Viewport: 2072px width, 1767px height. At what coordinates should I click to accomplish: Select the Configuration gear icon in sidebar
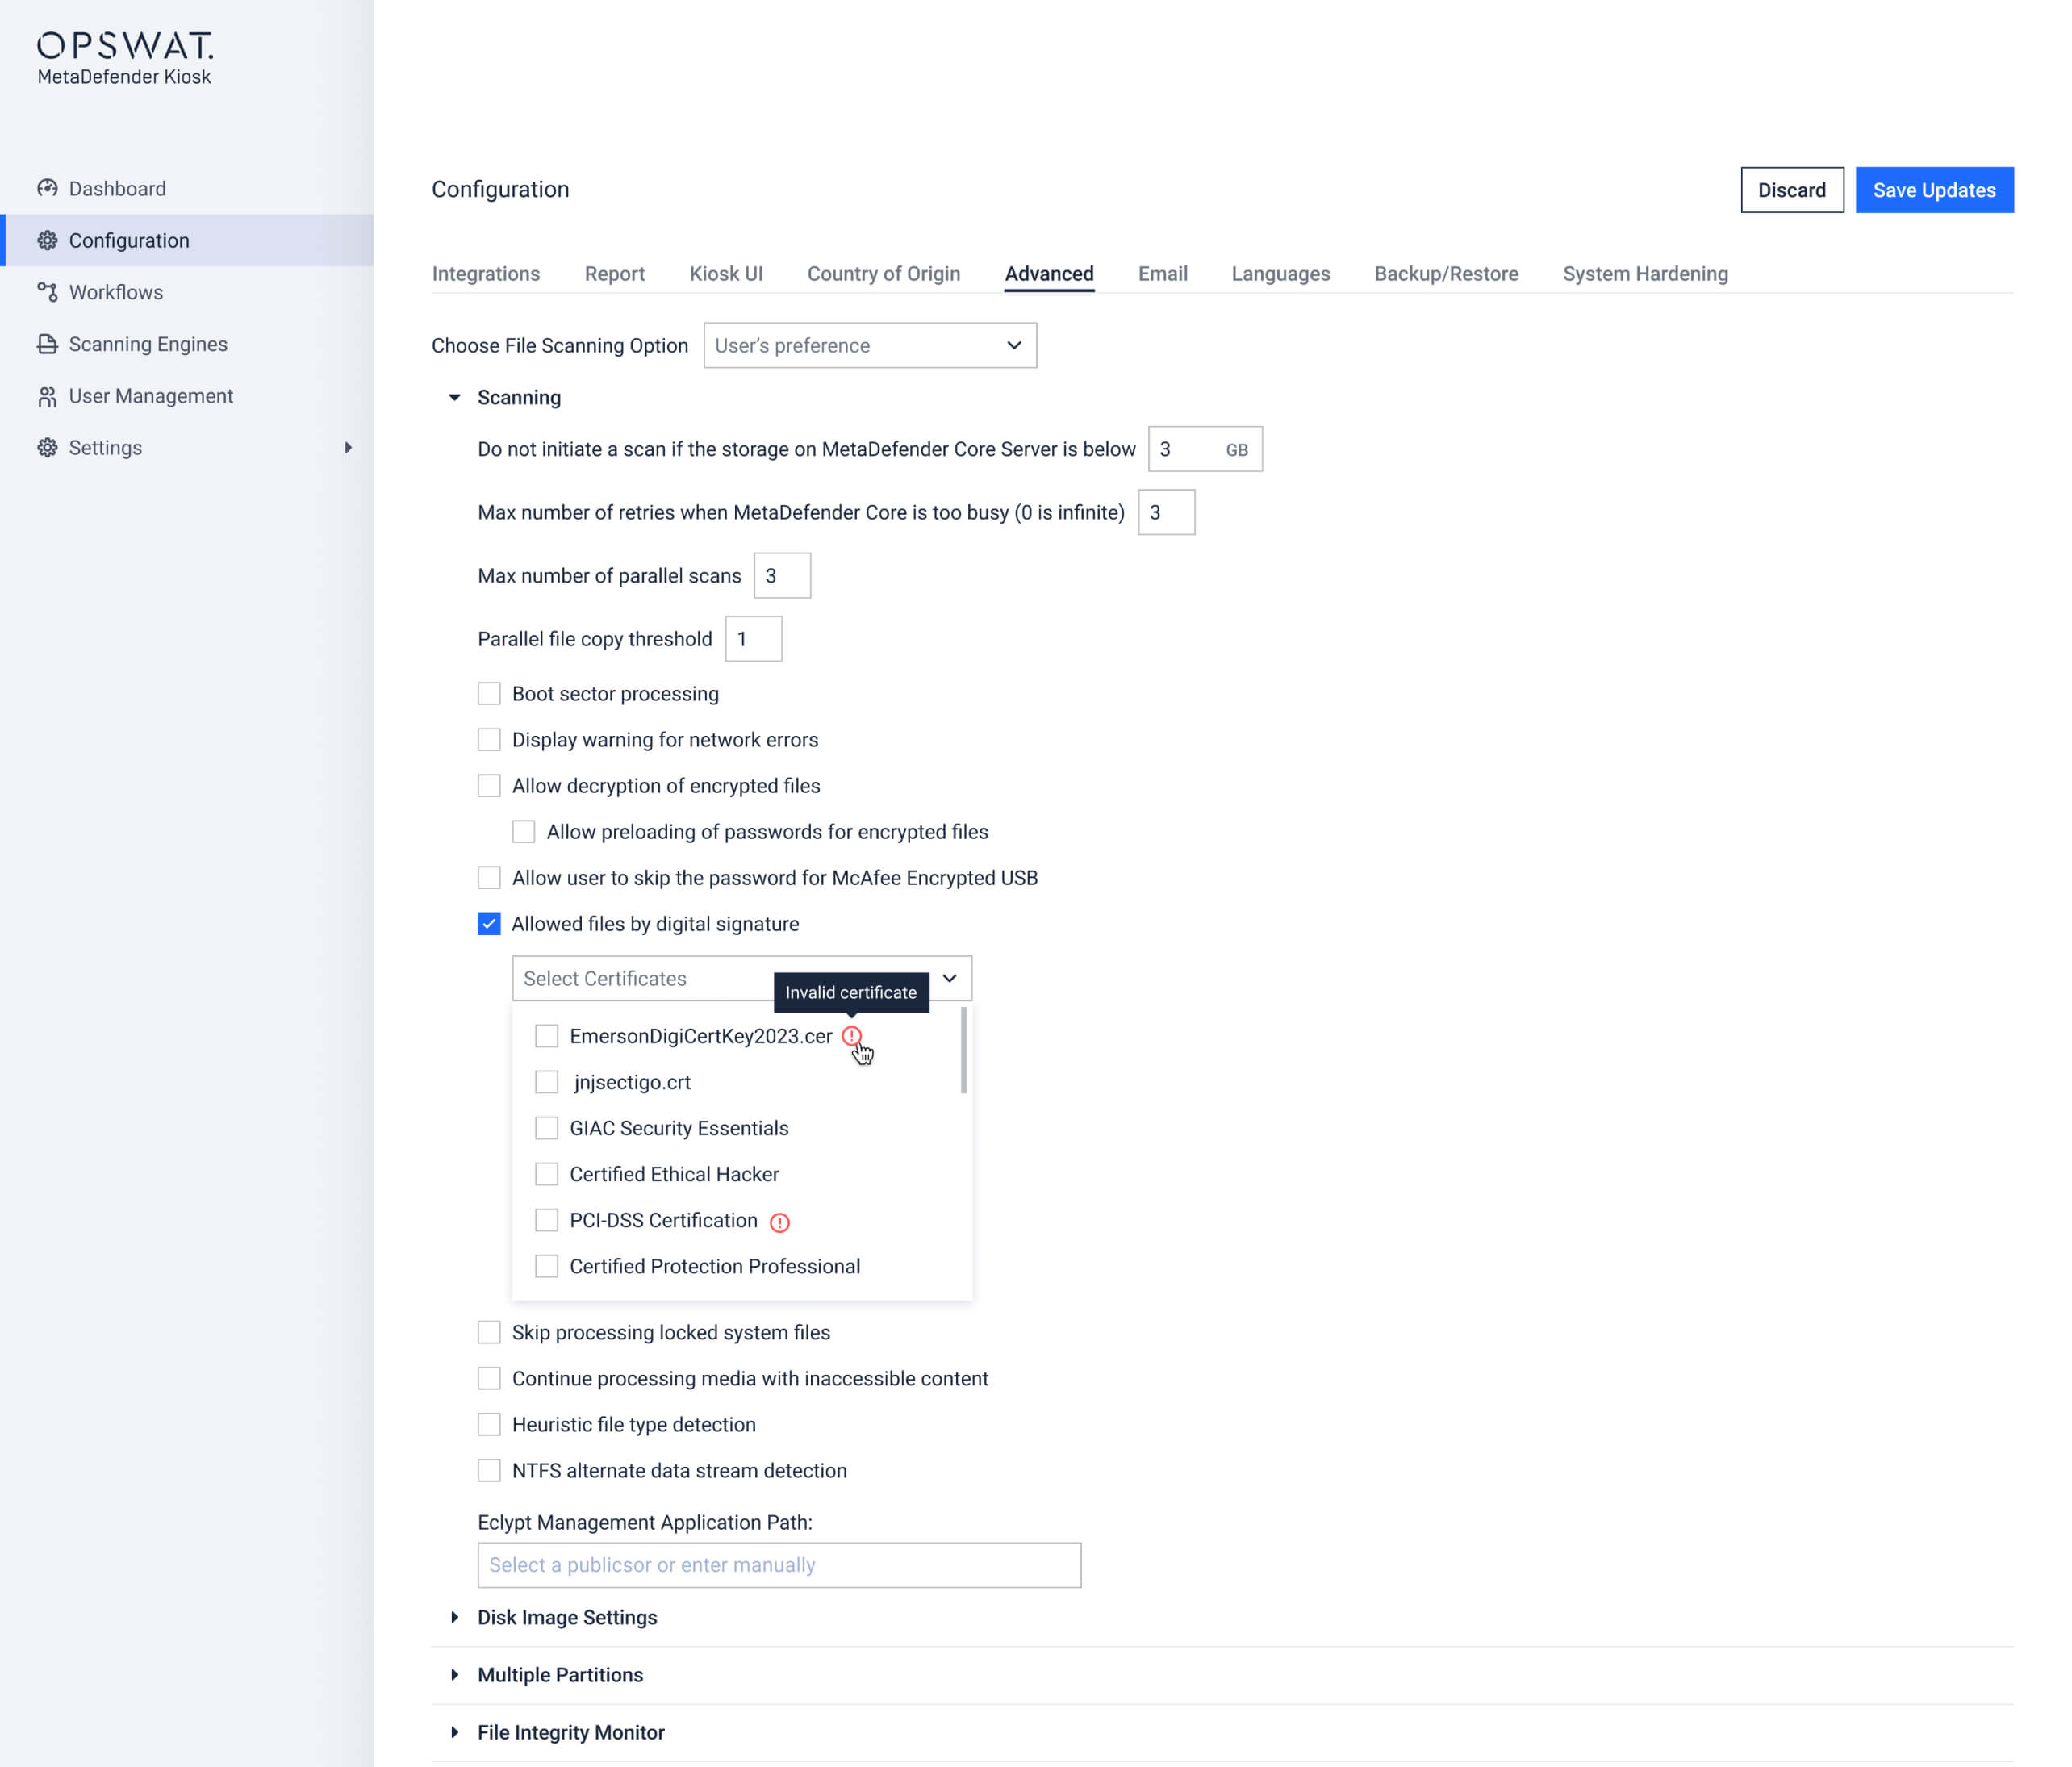point(48,240)
